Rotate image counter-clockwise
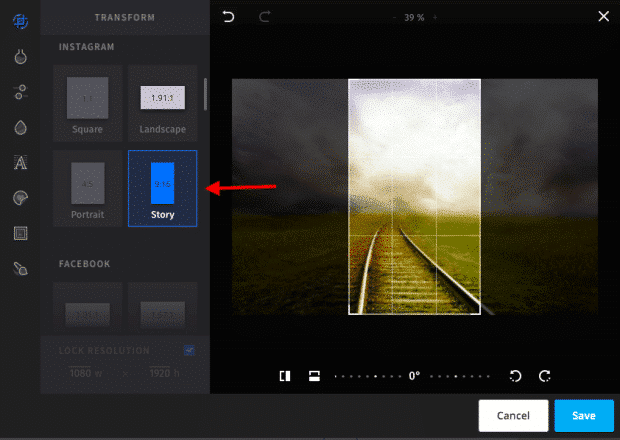The height and width of the screenshot is (440, 620). coord(516,376)
